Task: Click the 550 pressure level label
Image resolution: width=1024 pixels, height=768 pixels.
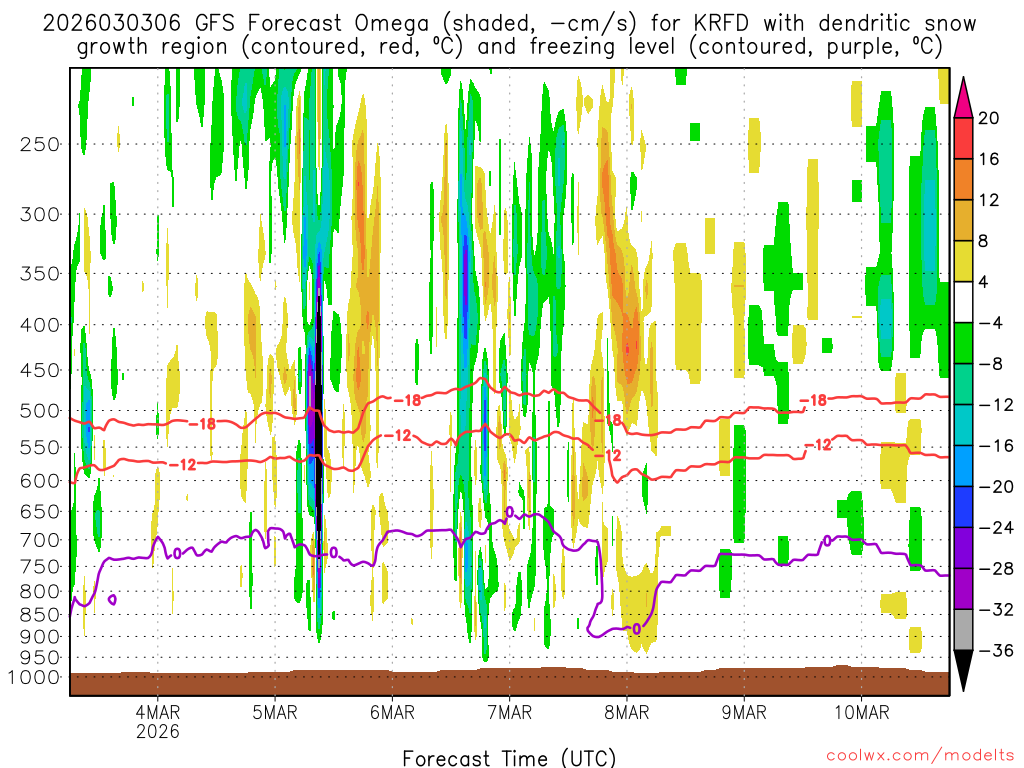Action: (40, 447)
